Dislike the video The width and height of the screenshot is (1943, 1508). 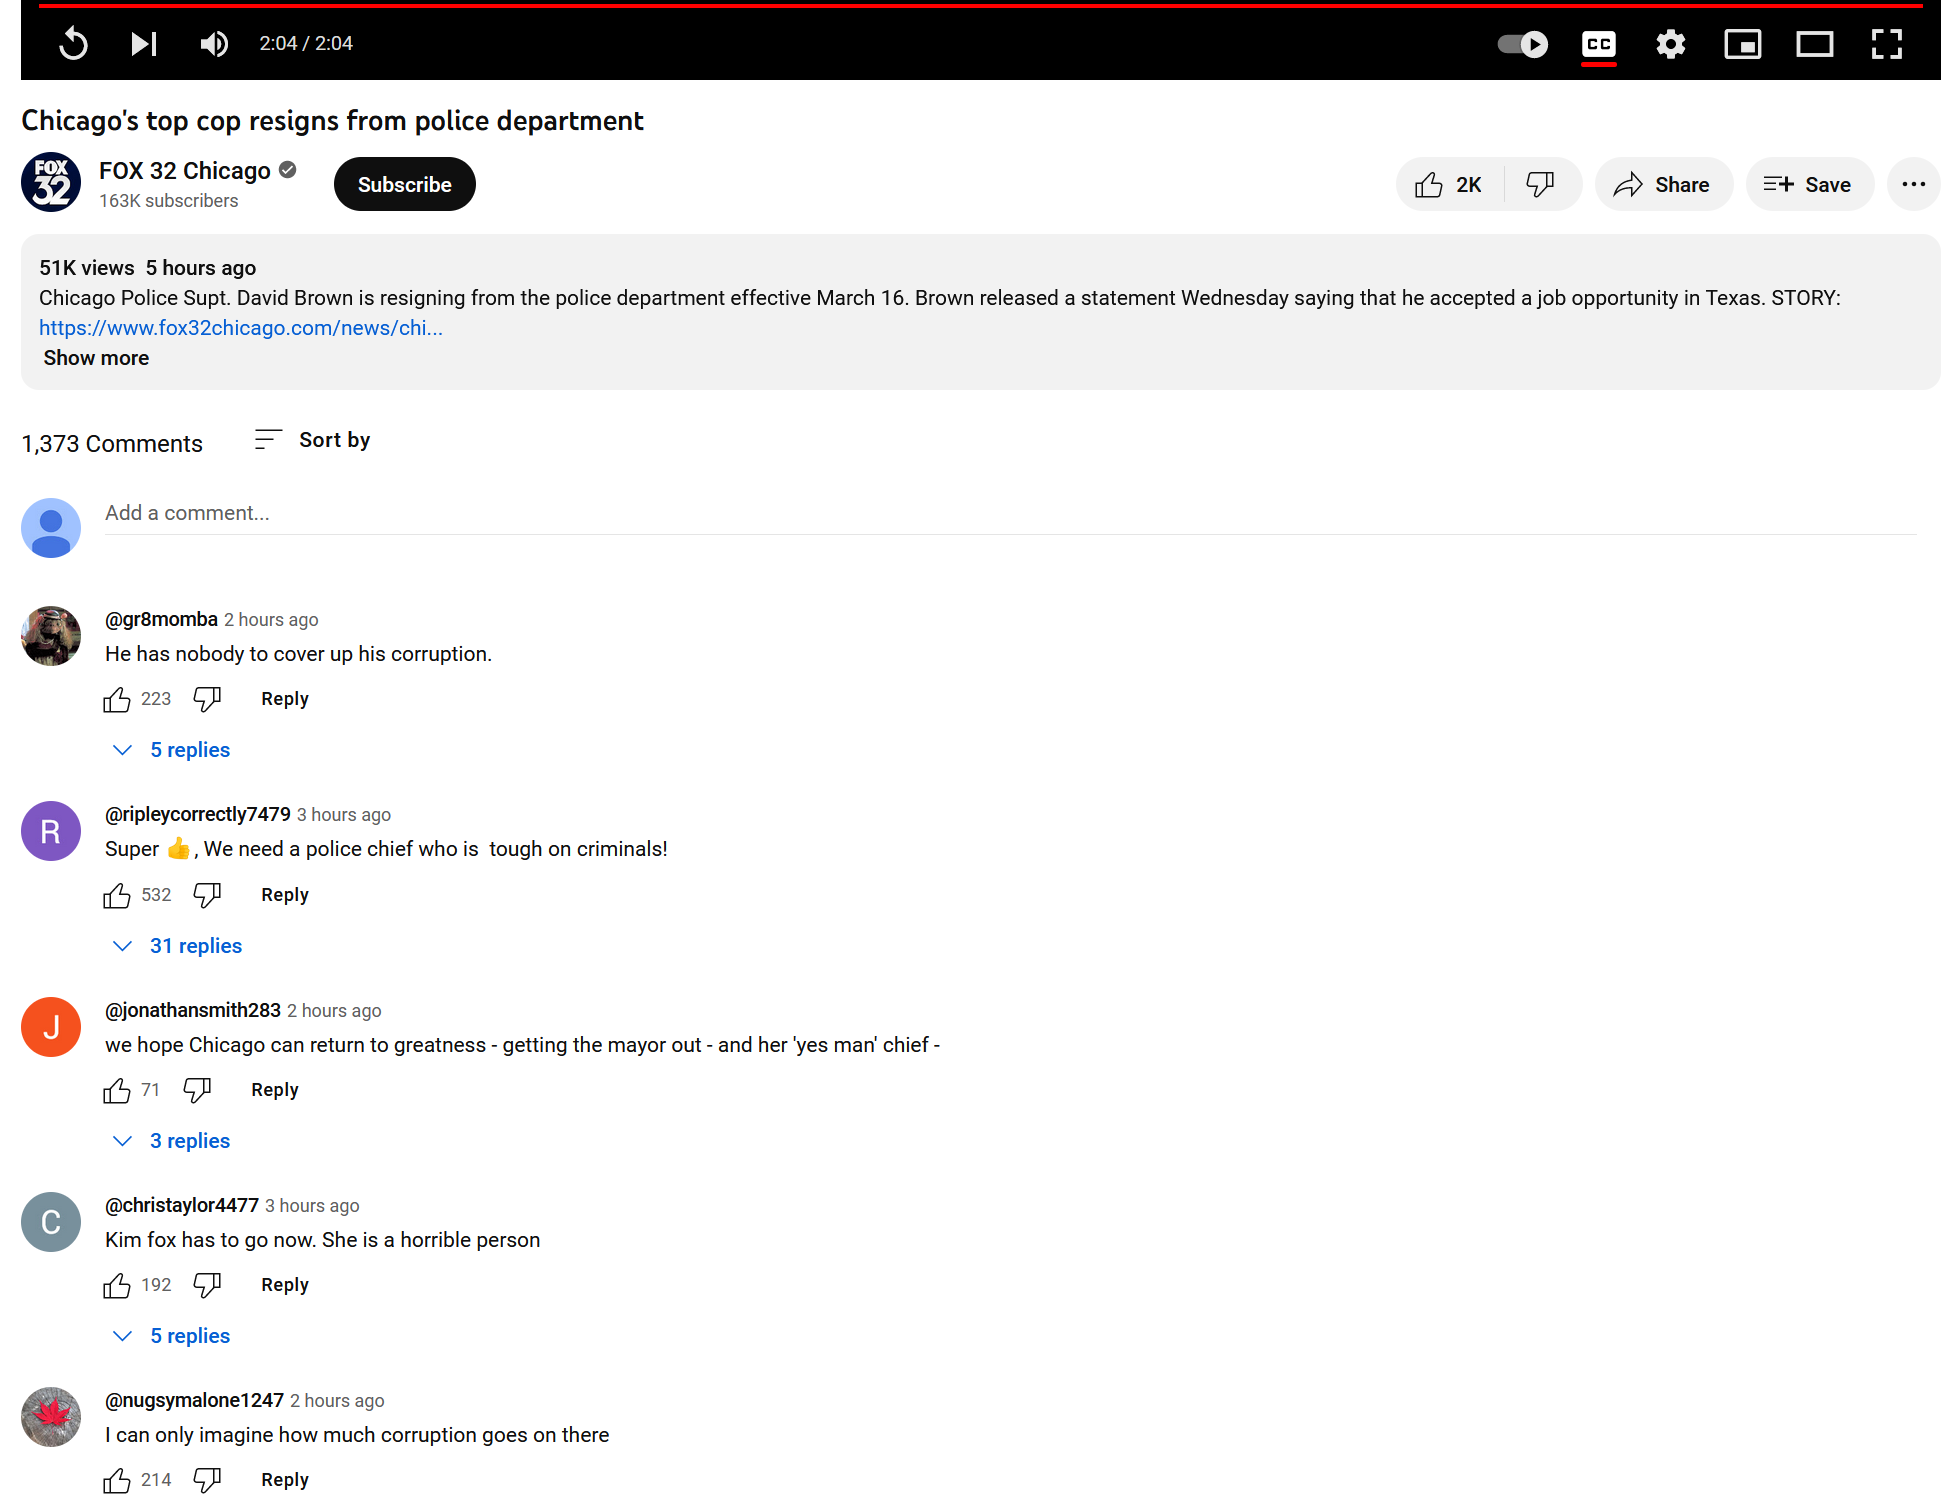(1540, 185)
